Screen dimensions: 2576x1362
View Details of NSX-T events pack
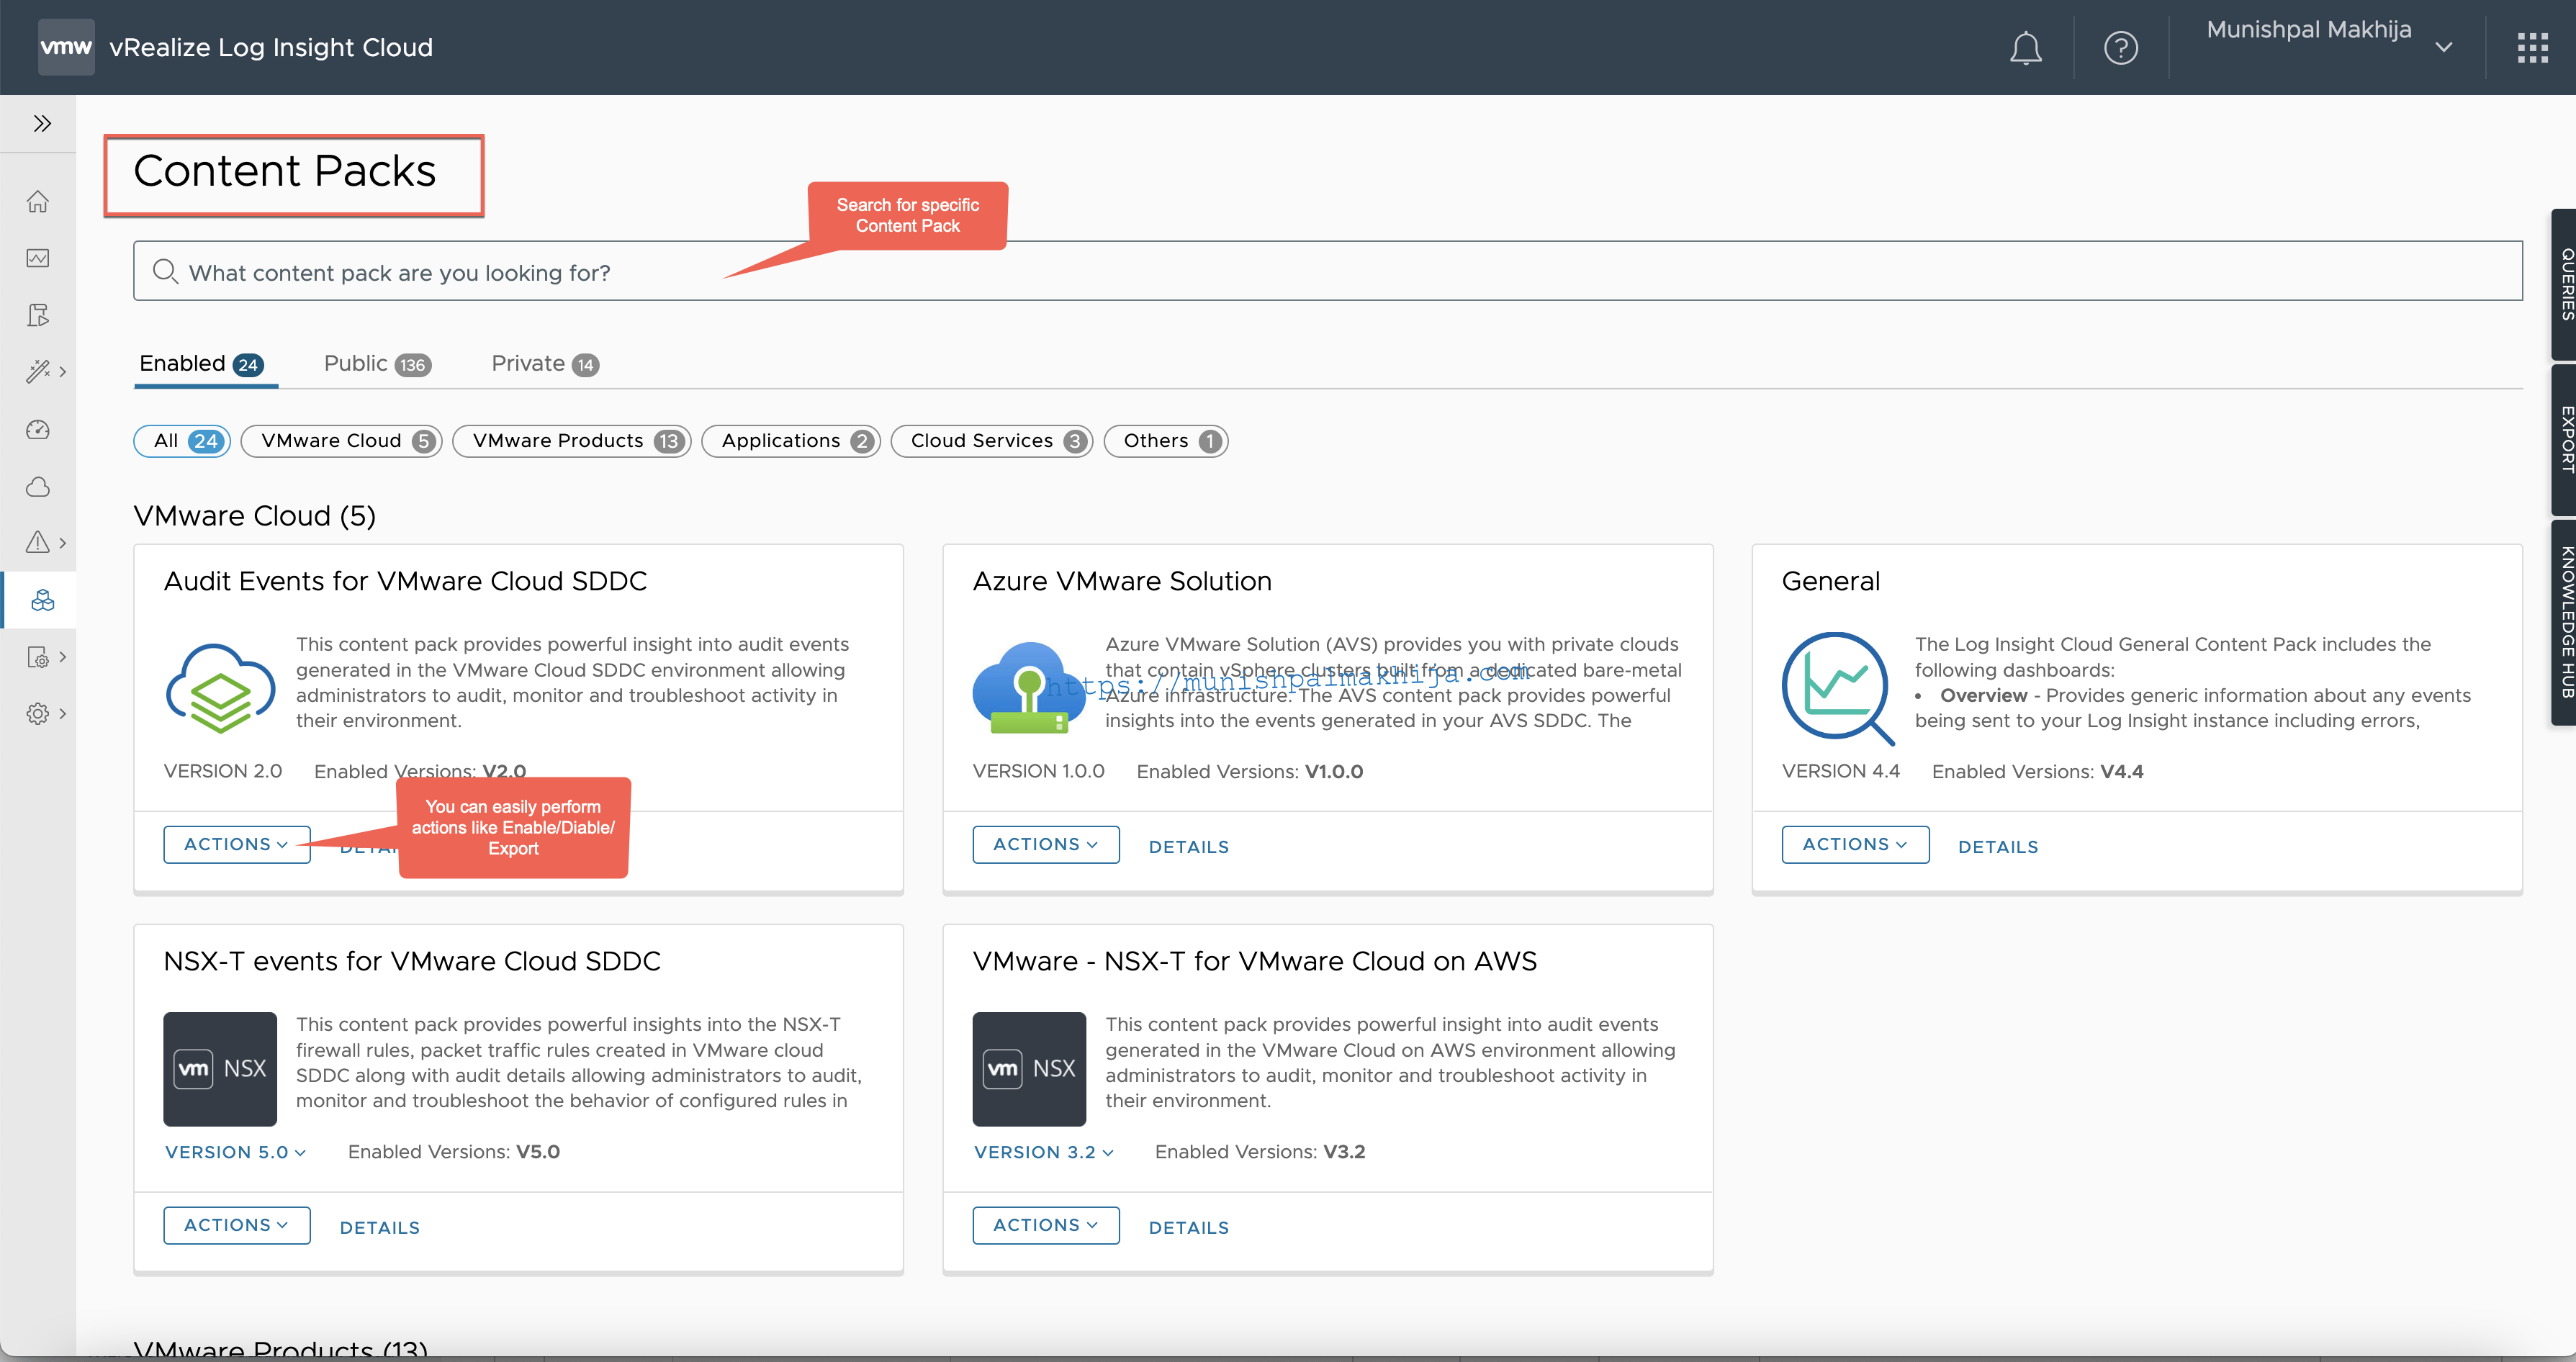[x=379, y=1228]
